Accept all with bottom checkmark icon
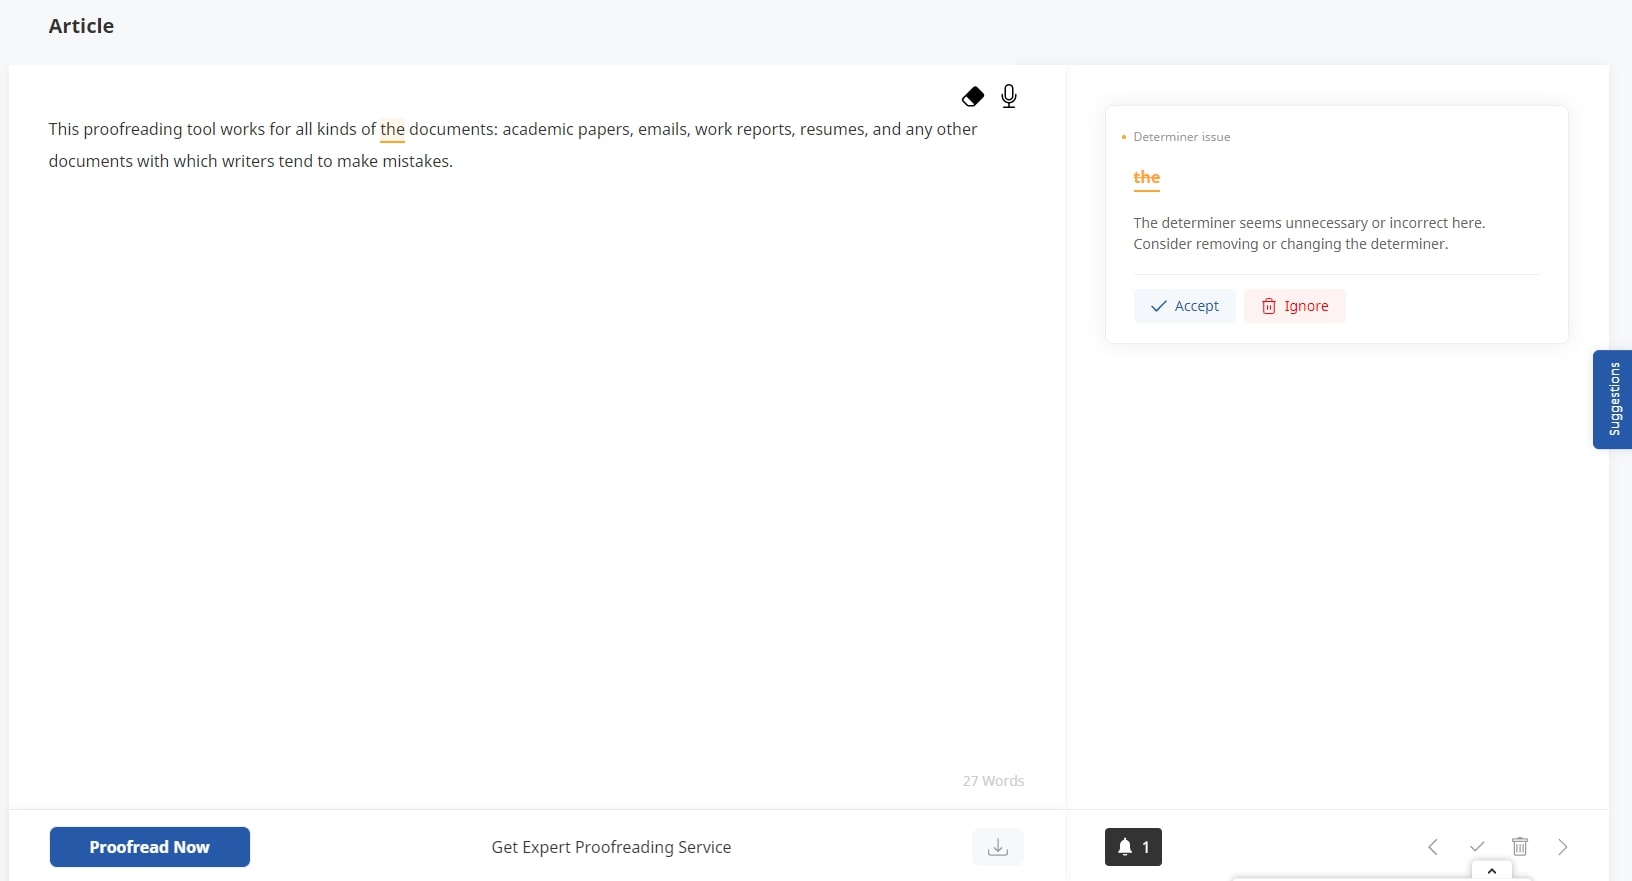Image resolution: width=1632 pixels, height=881 pixels. pos(1477,847)
